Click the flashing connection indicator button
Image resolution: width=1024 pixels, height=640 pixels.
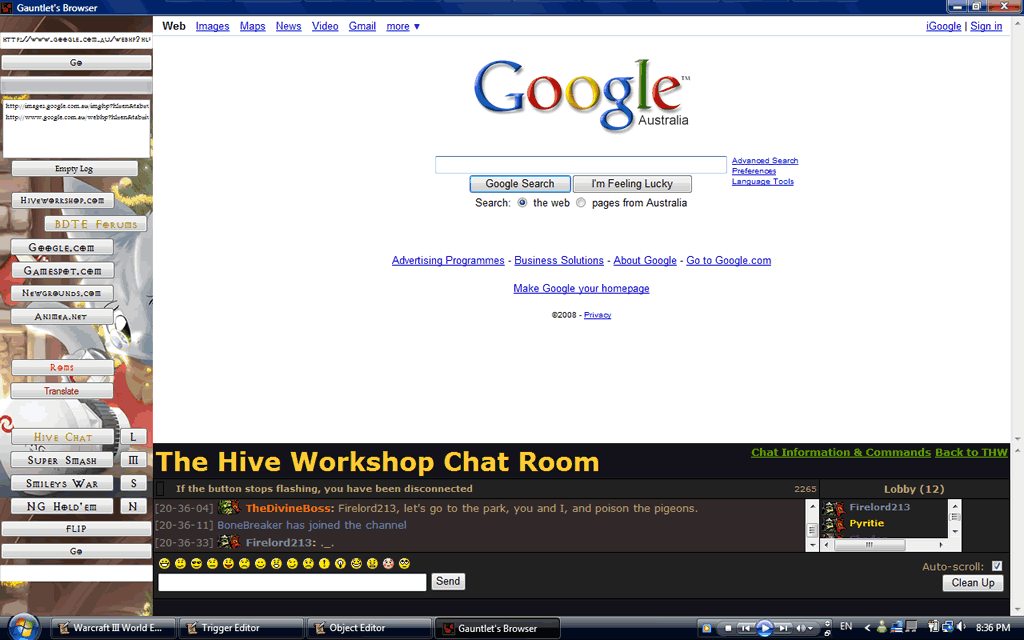160,488
